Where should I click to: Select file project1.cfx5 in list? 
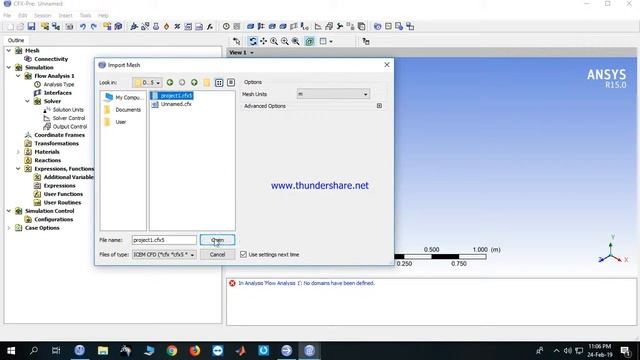point(172,96)
